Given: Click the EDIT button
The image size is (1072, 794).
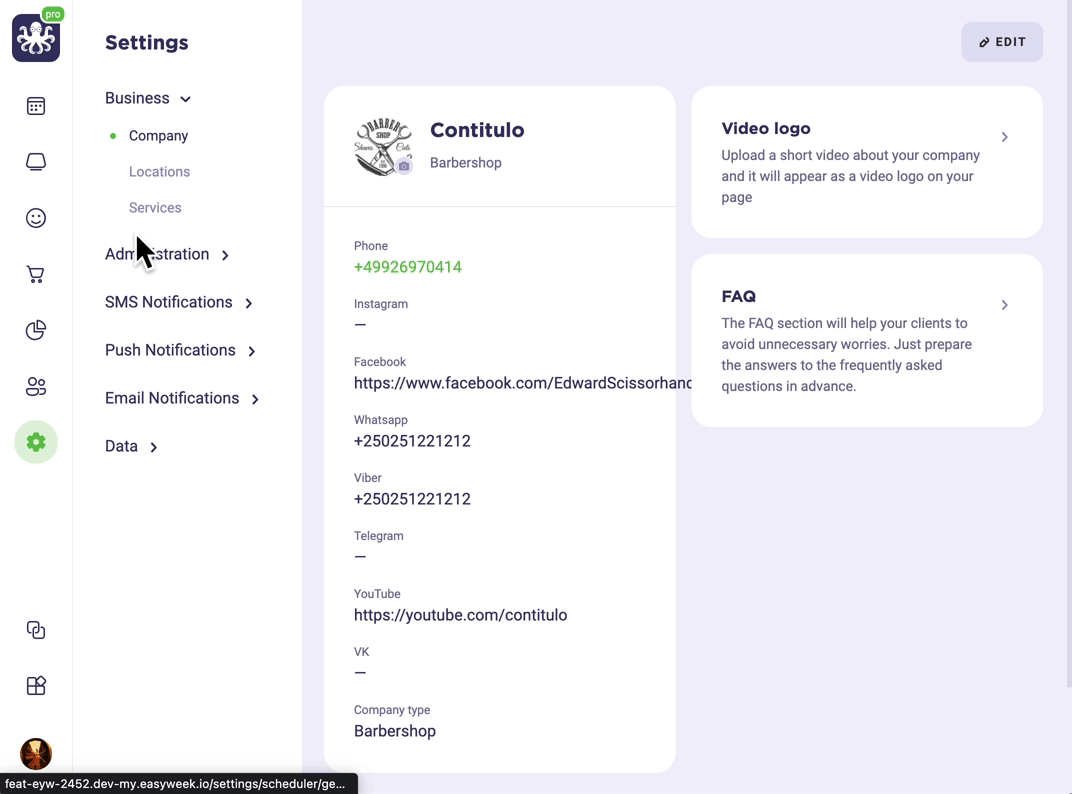Looking at the screenshot, I should point(1002,42).
